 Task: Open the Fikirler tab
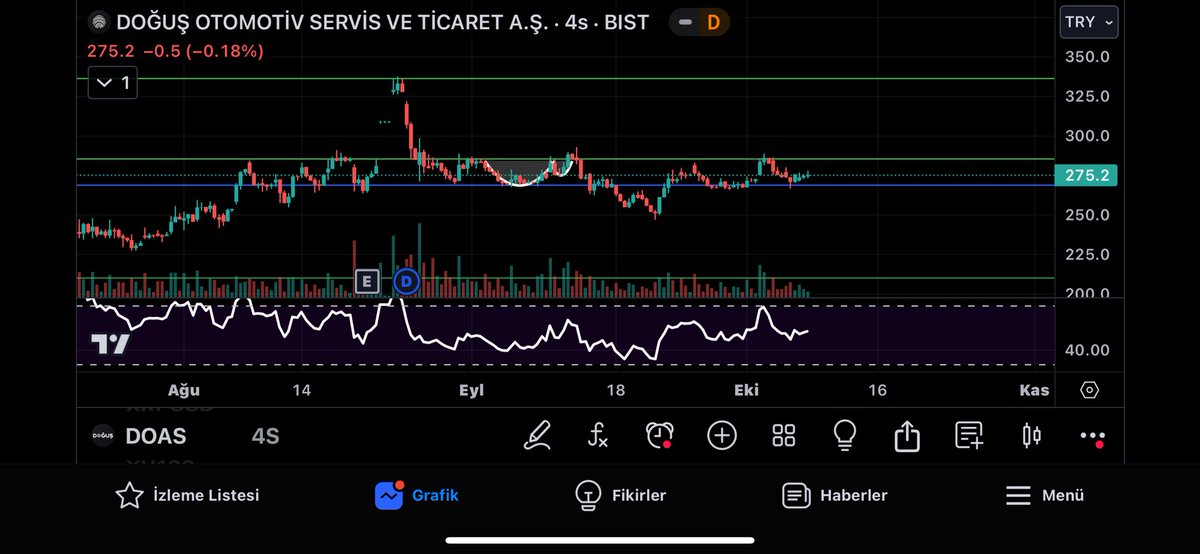pos(620,495)
